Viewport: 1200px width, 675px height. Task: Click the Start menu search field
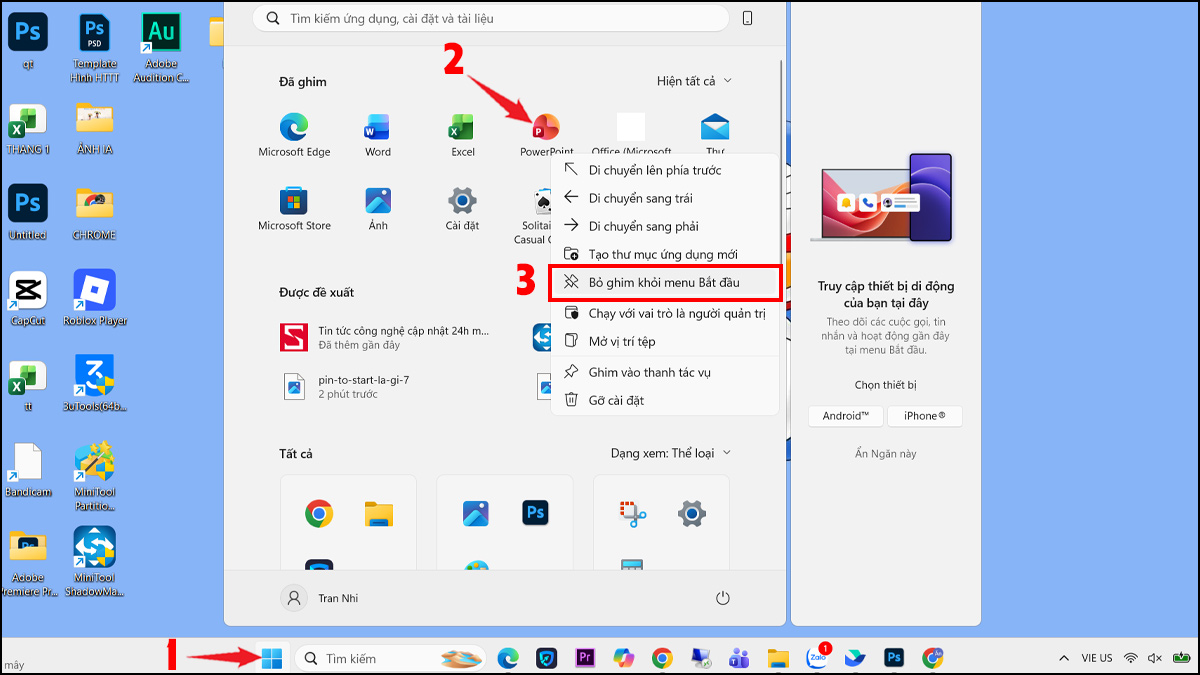click(491, 18)
